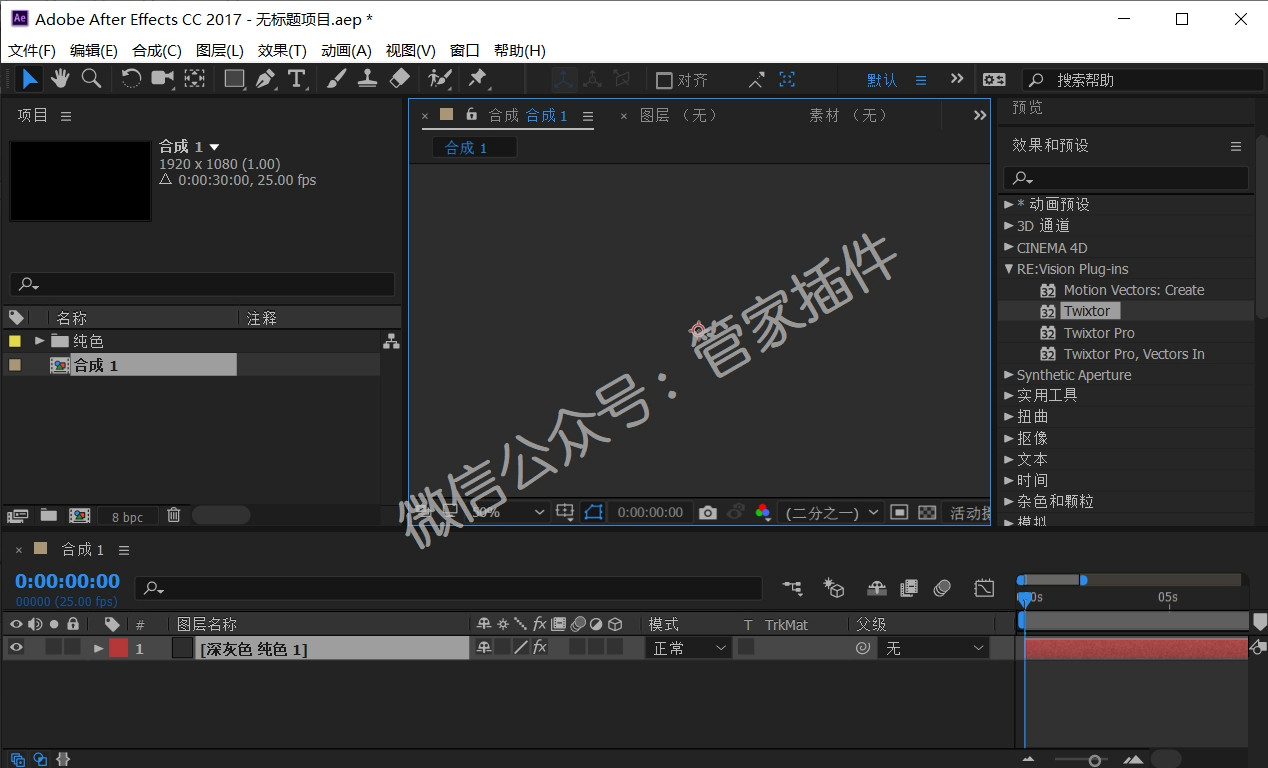Toggle the lock on 合成 1 viewer tab

(471, 115)
